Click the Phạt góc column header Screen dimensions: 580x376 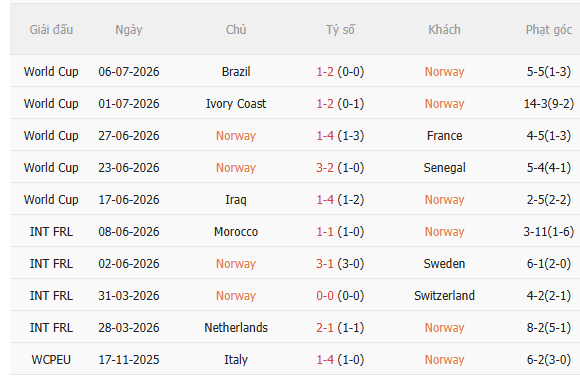(x=549, y=30)
